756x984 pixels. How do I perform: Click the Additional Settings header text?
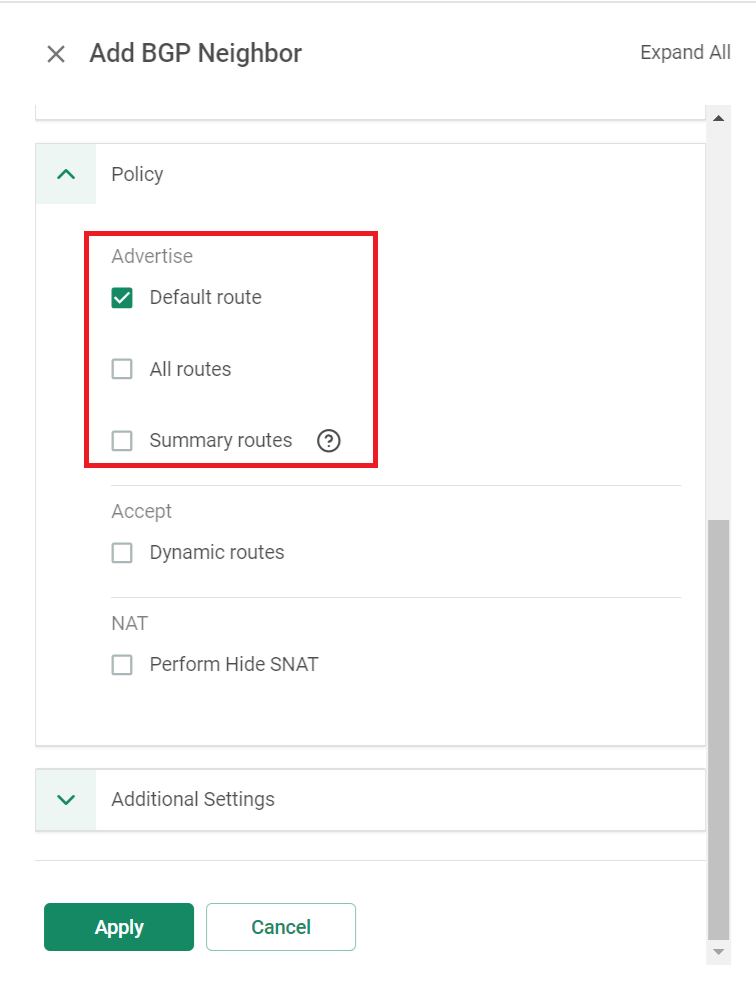[193, 799]
